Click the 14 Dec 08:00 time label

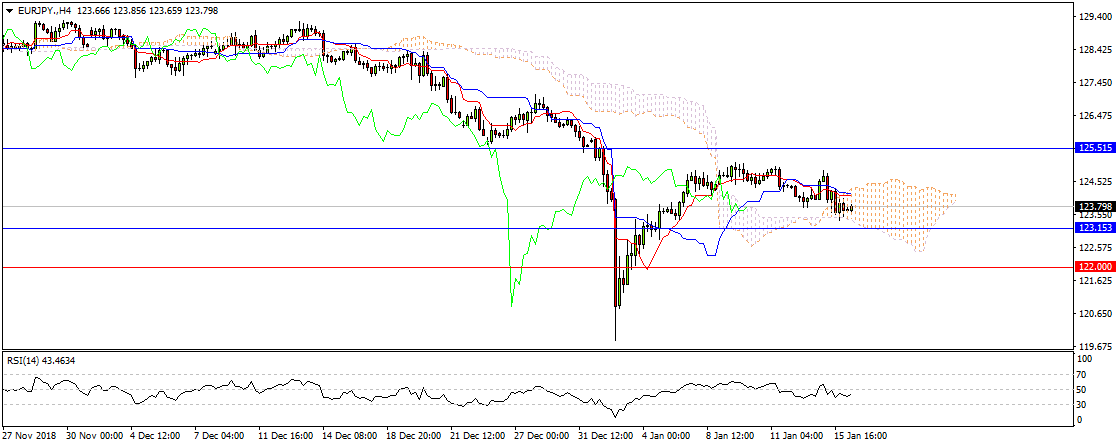point(348,435)
